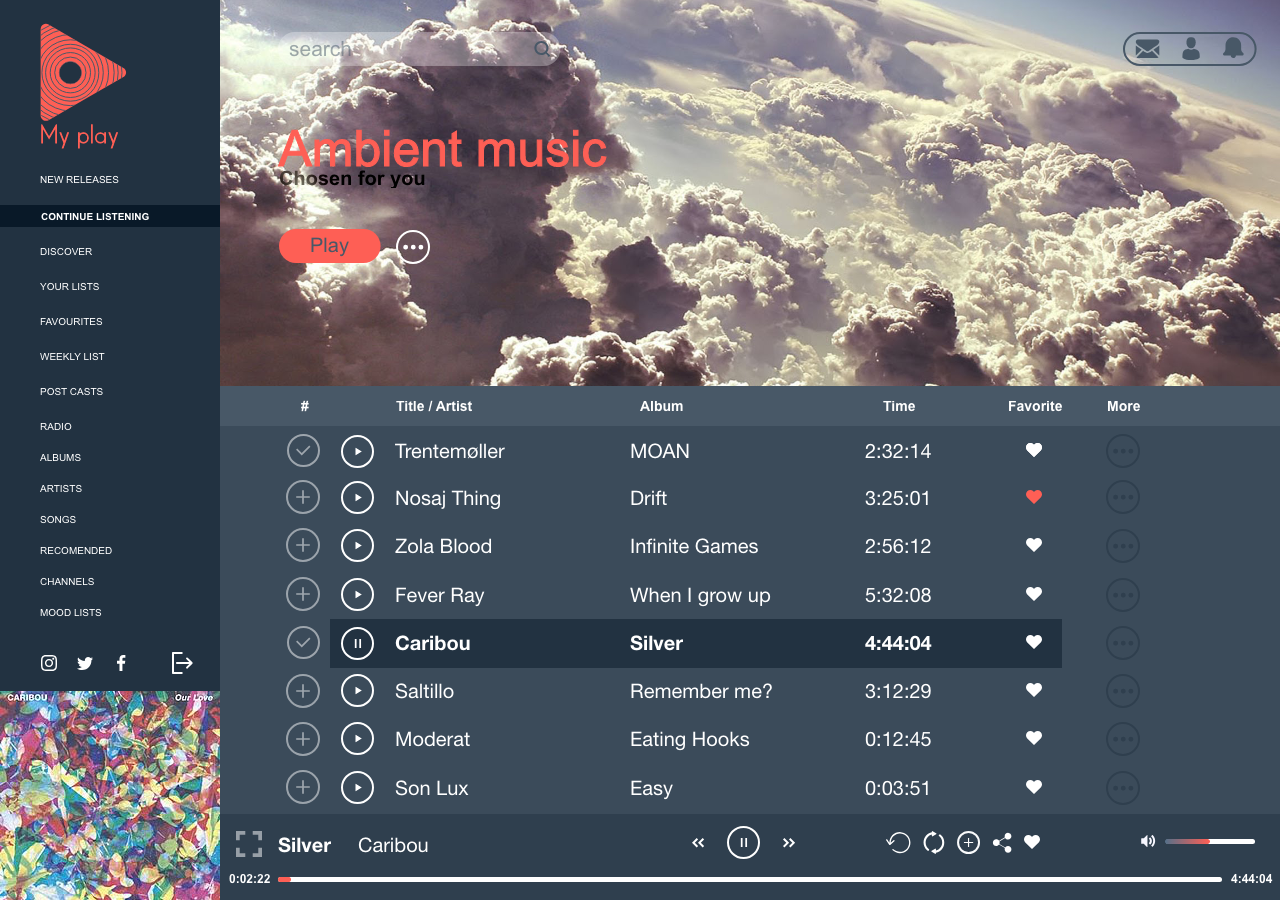Mute with the speaker volume icon
Image resolution: width=1280 pixels, height=900 pixels.
click(1148, 841)
